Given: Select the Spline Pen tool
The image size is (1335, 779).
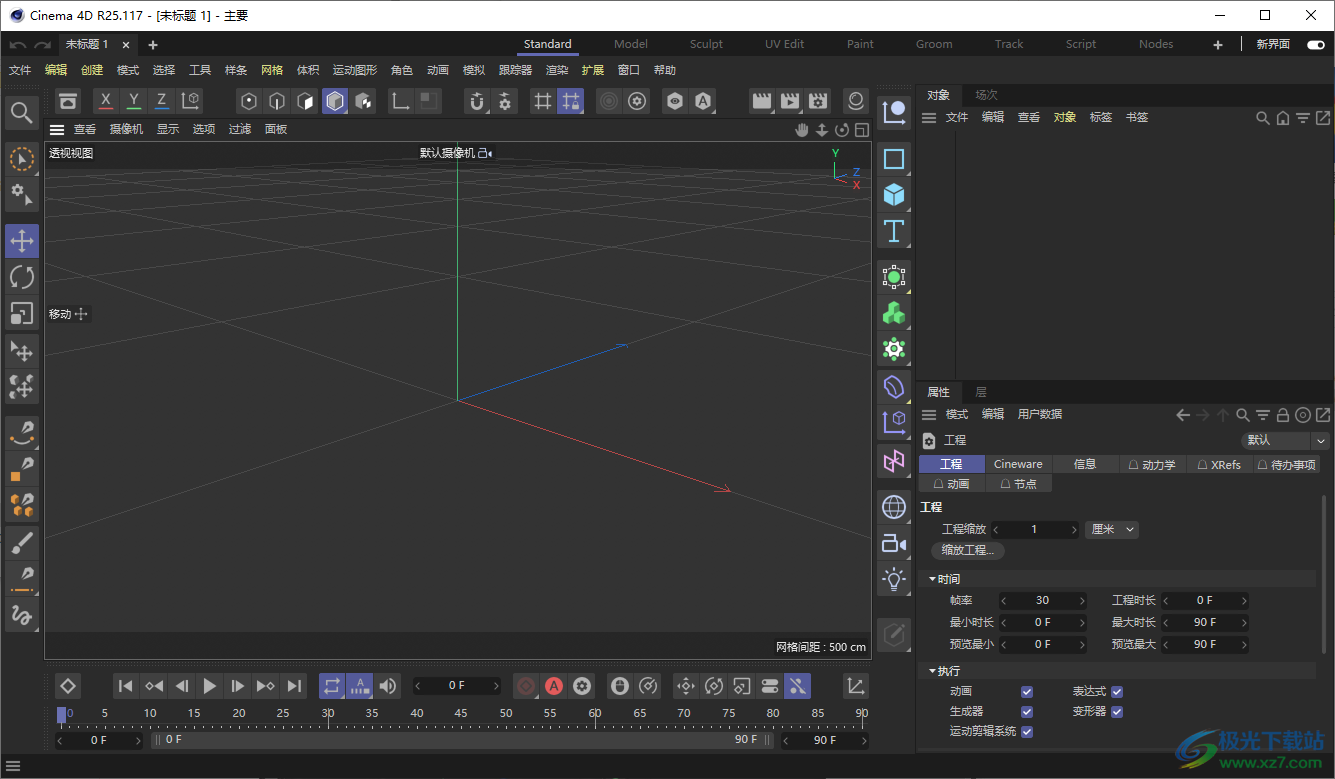Looking at the screenshot, I should click(22, 433).
